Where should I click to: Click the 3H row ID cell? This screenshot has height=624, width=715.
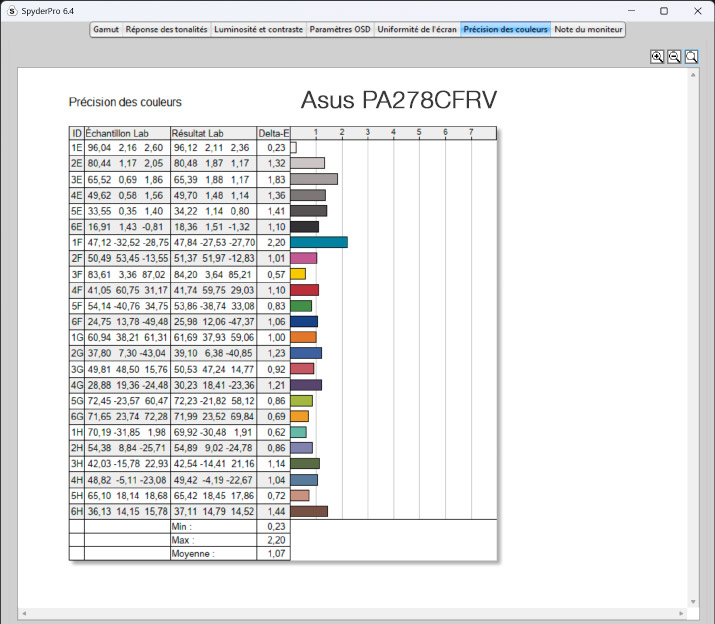[x=77, y=464]
